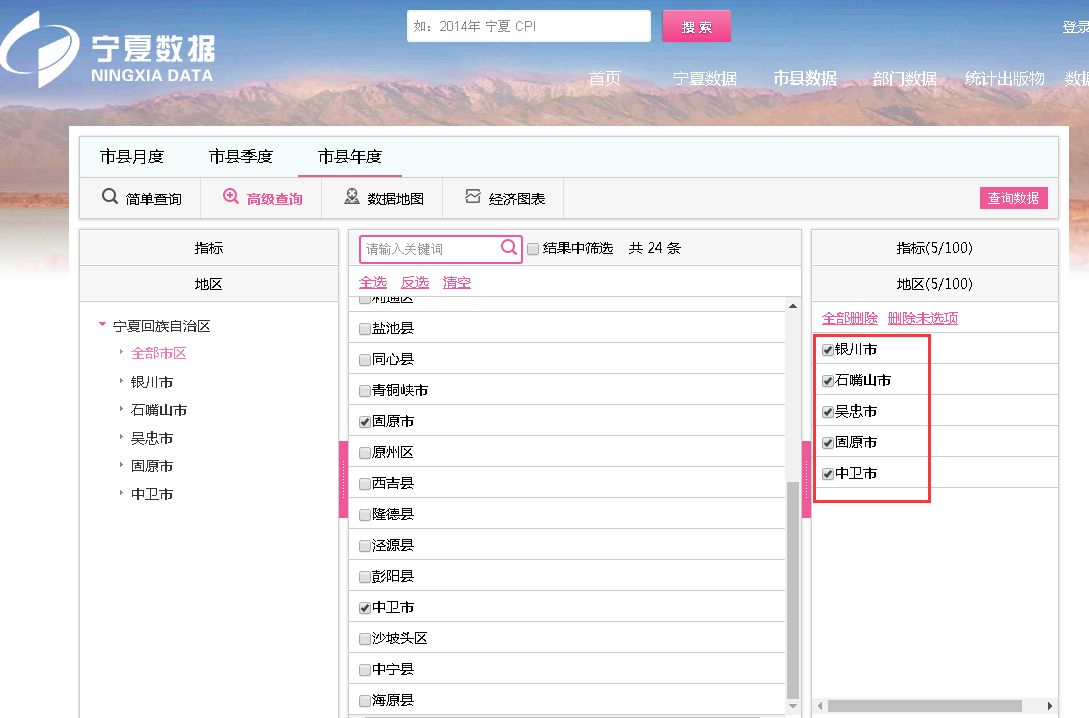Uncheck 吴忠市 in the selected regions panel
This screenshot has width=1089, height=718.
click(x=828, y=412)
